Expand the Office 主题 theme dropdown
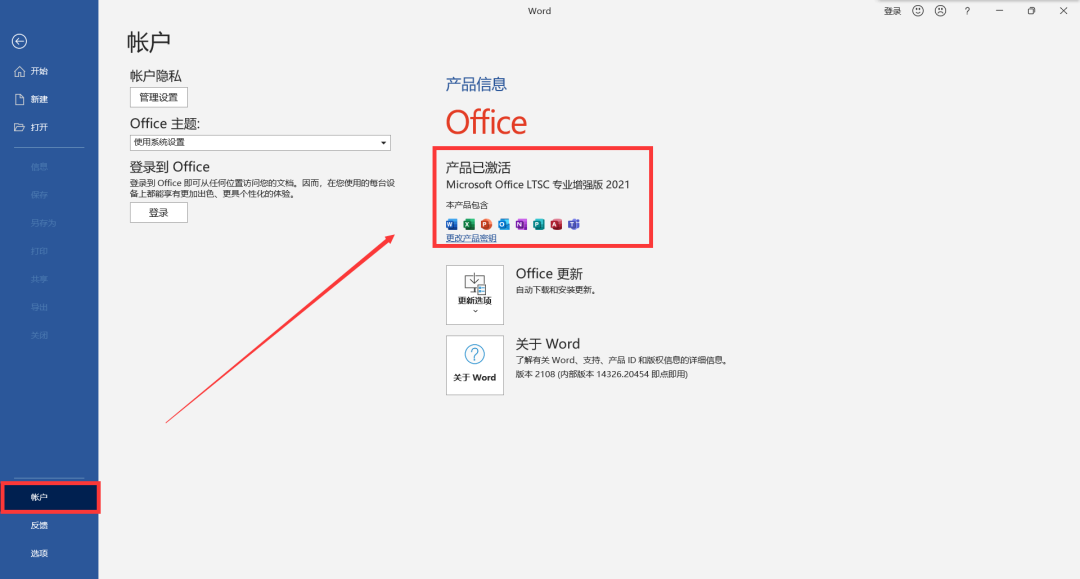 (x=260, y=143)
